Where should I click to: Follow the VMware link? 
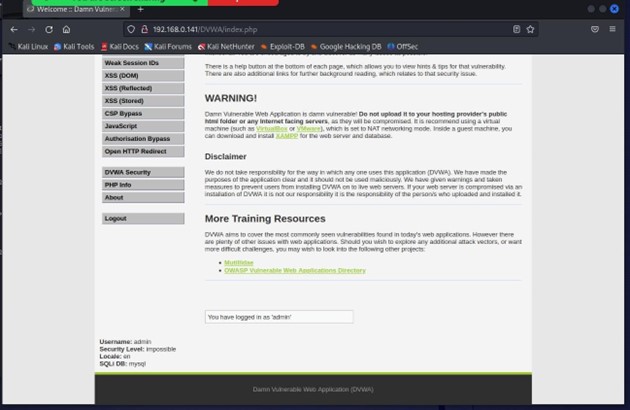309,129
